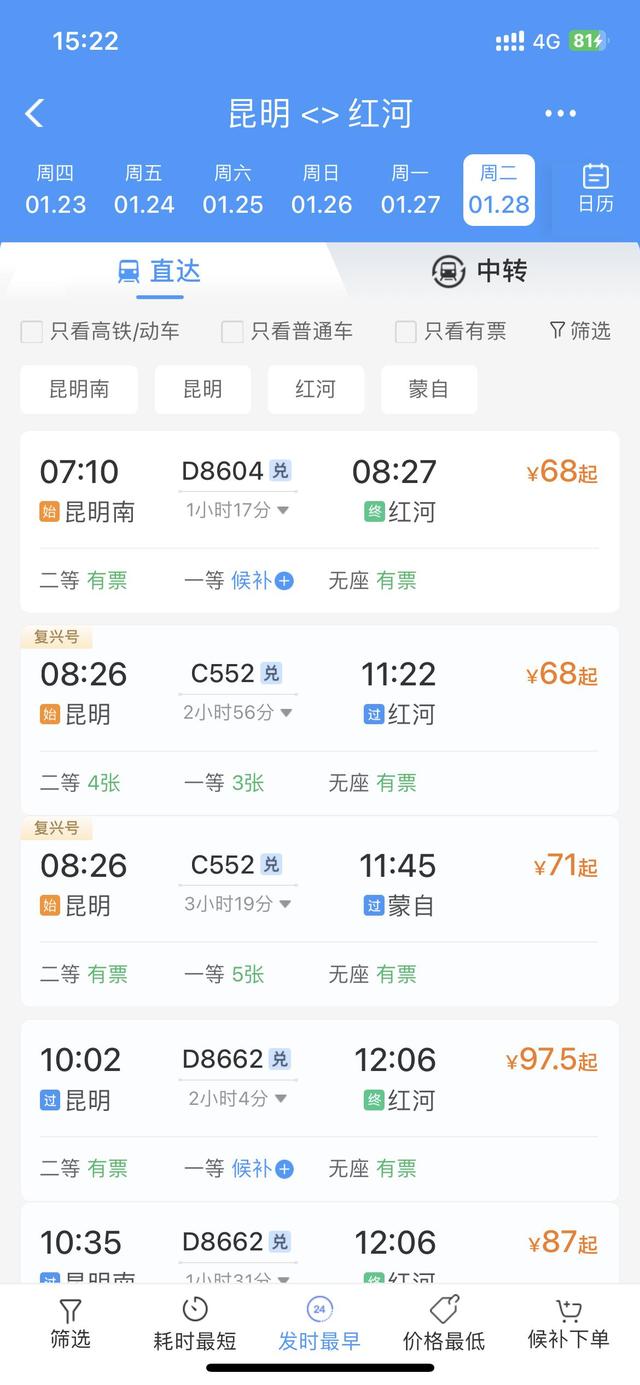This screenshot has height=1385, width=640.
Task: Check the 只看有票 filter option
Action: [405, 331]
